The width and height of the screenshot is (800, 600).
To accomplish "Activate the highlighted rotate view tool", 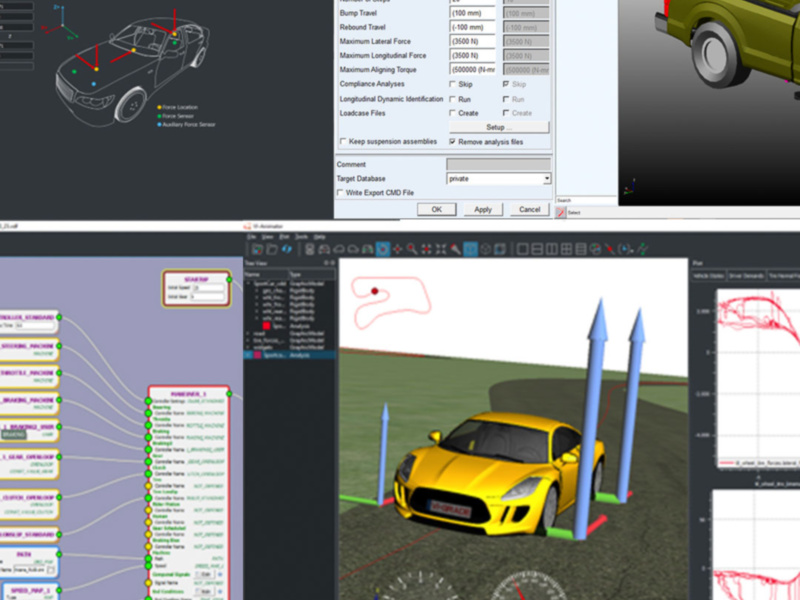I will tap(383, 248).
